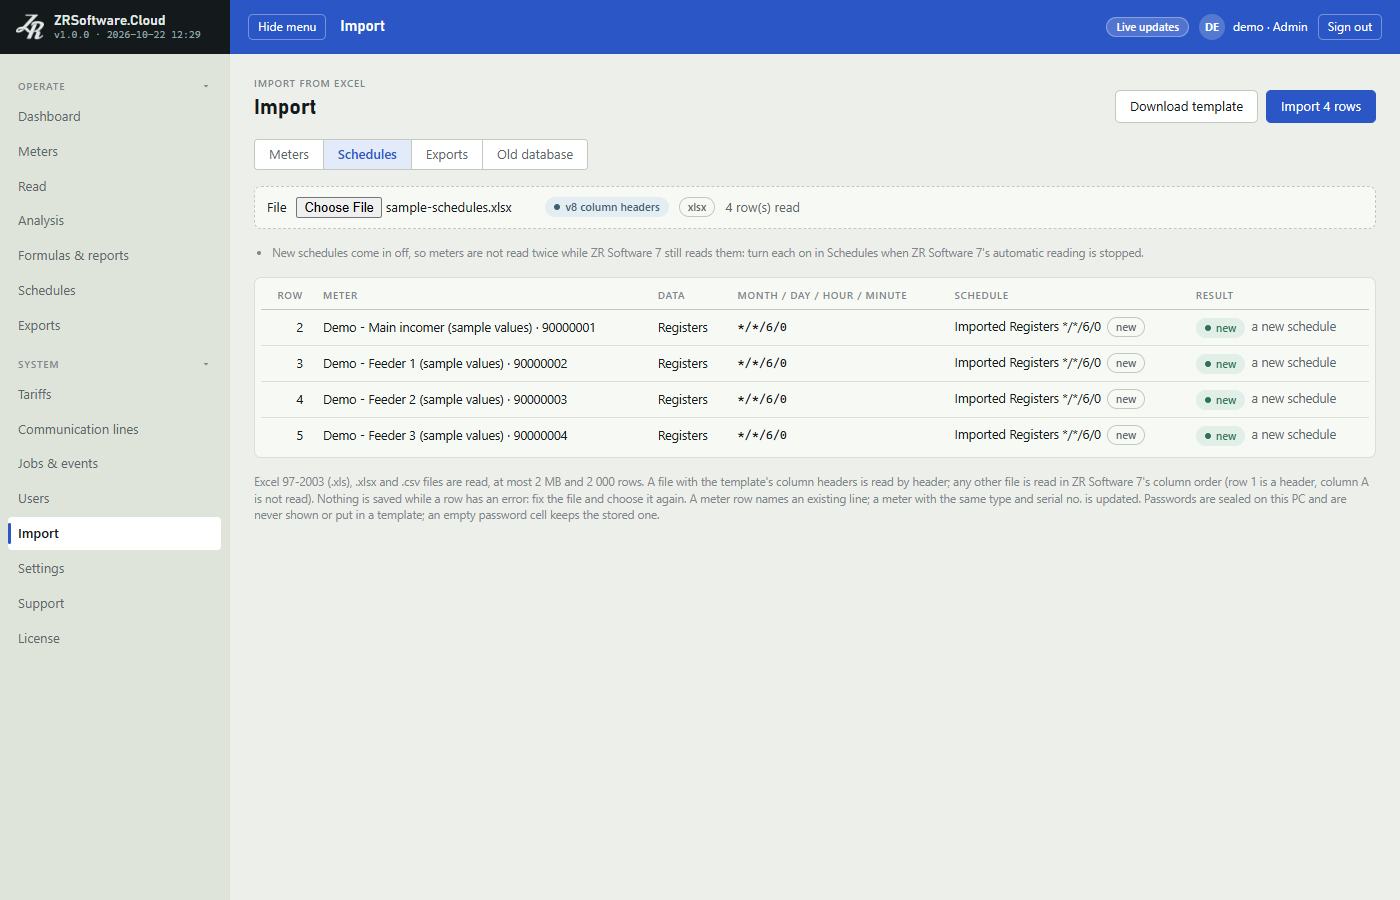Navigate to Tariffs
The width and height of the screenshot is (1400, 900).
click(x=114, y=394)
